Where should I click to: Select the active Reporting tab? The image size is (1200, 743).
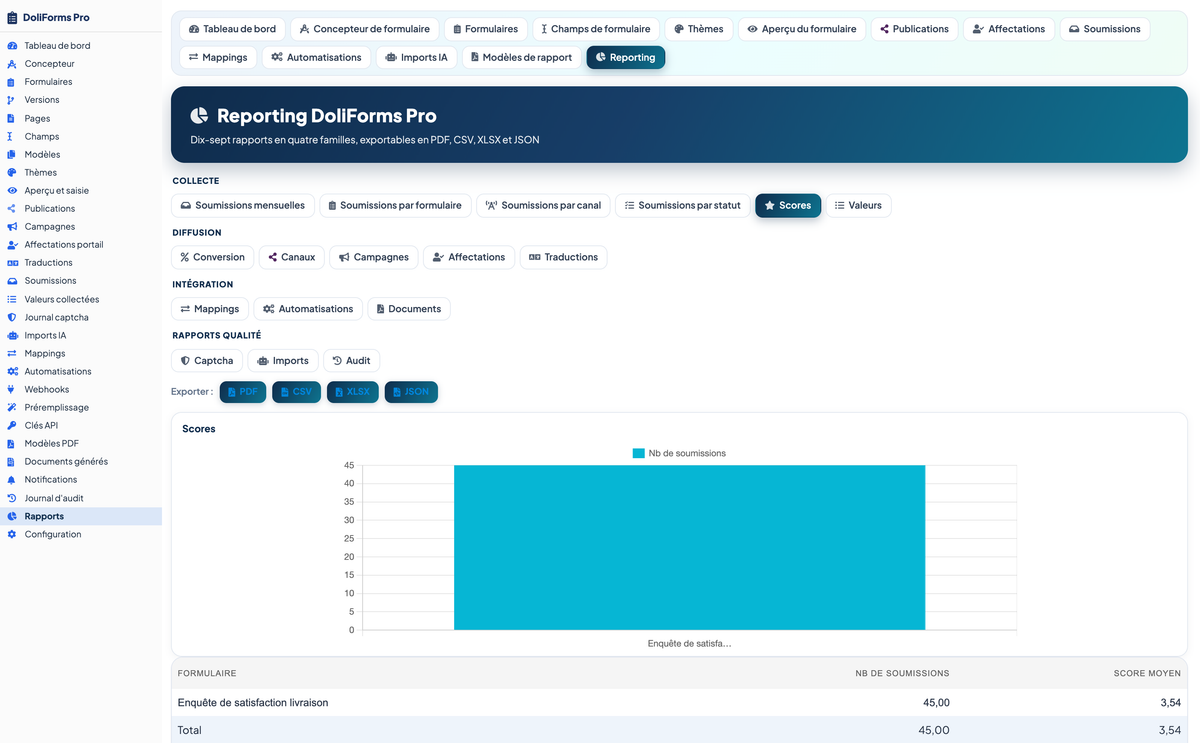[x=625, y=57]
